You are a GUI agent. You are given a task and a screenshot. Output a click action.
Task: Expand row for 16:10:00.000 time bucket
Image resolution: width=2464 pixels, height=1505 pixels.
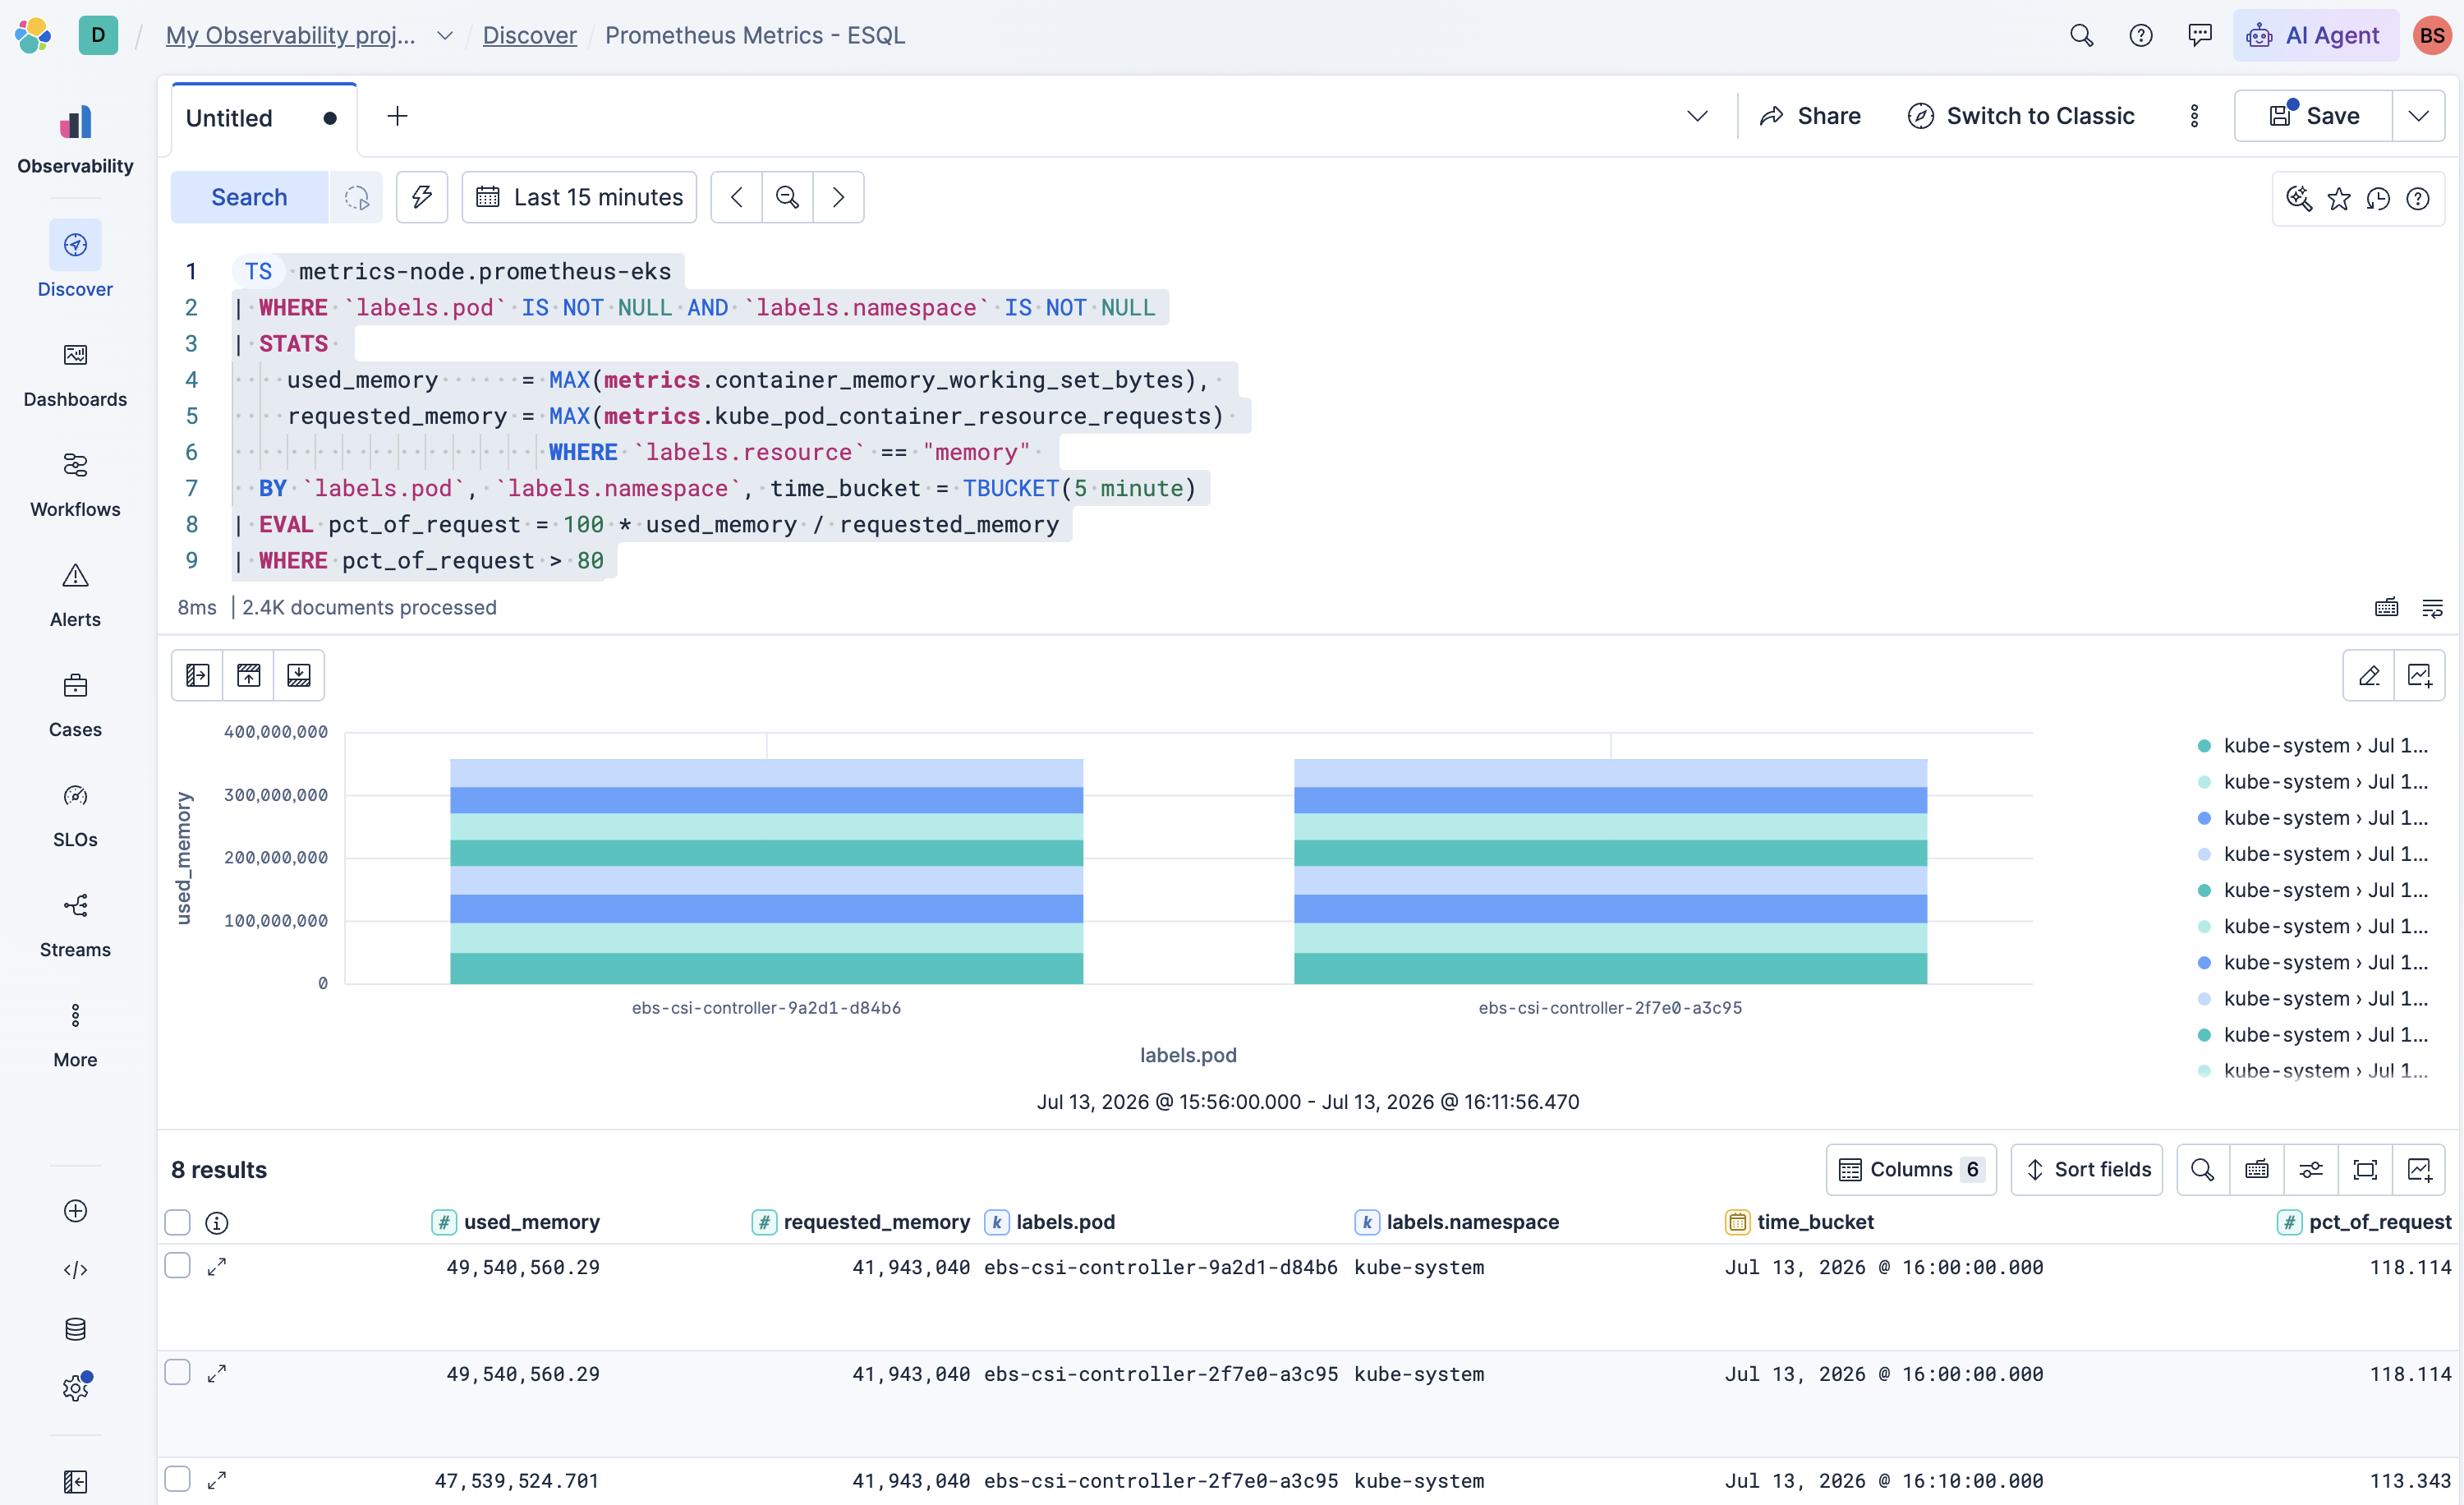[x=216, y=1480]
